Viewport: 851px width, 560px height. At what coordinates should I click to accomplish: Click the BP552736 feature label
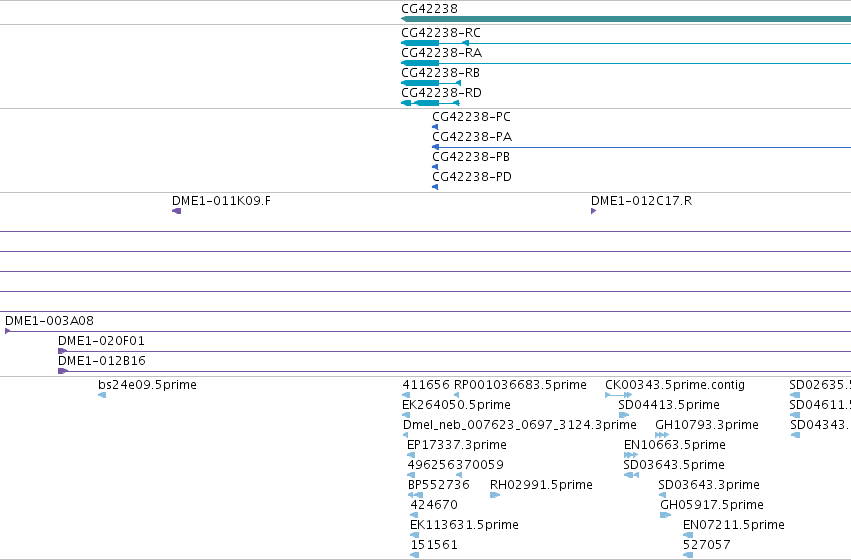tap(439, 485)
